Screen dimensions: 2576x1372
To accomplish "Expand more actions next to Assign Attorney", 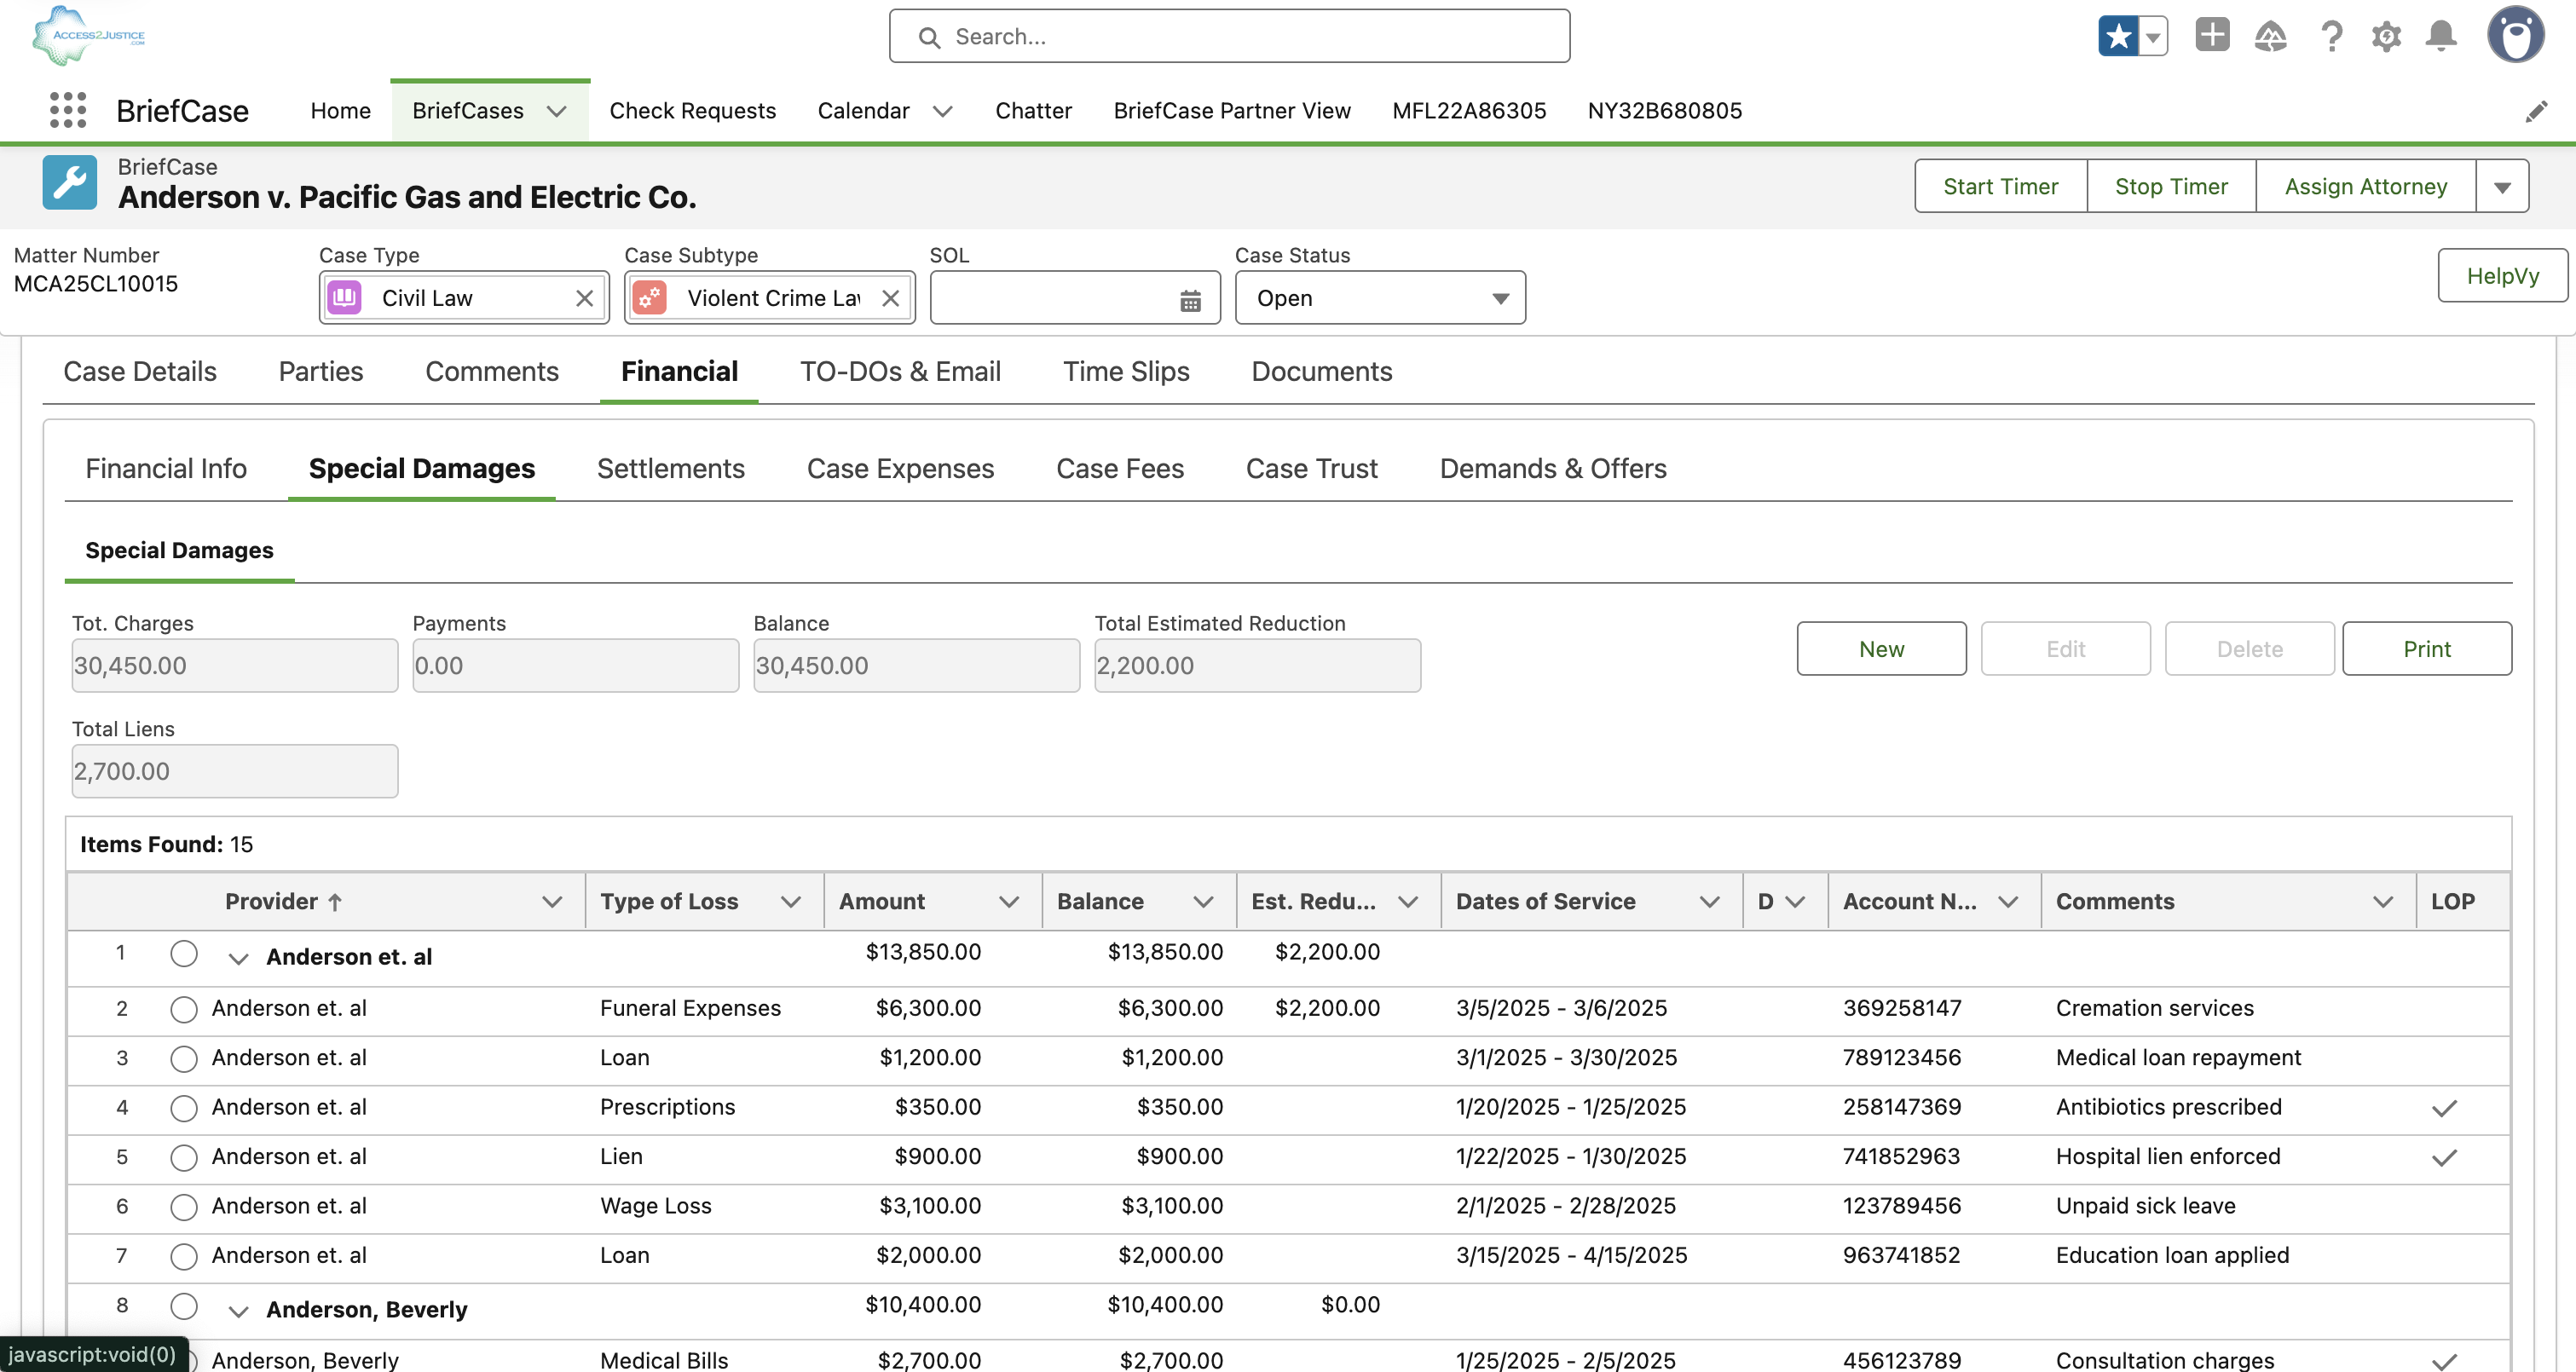I will click(2502, 187).
